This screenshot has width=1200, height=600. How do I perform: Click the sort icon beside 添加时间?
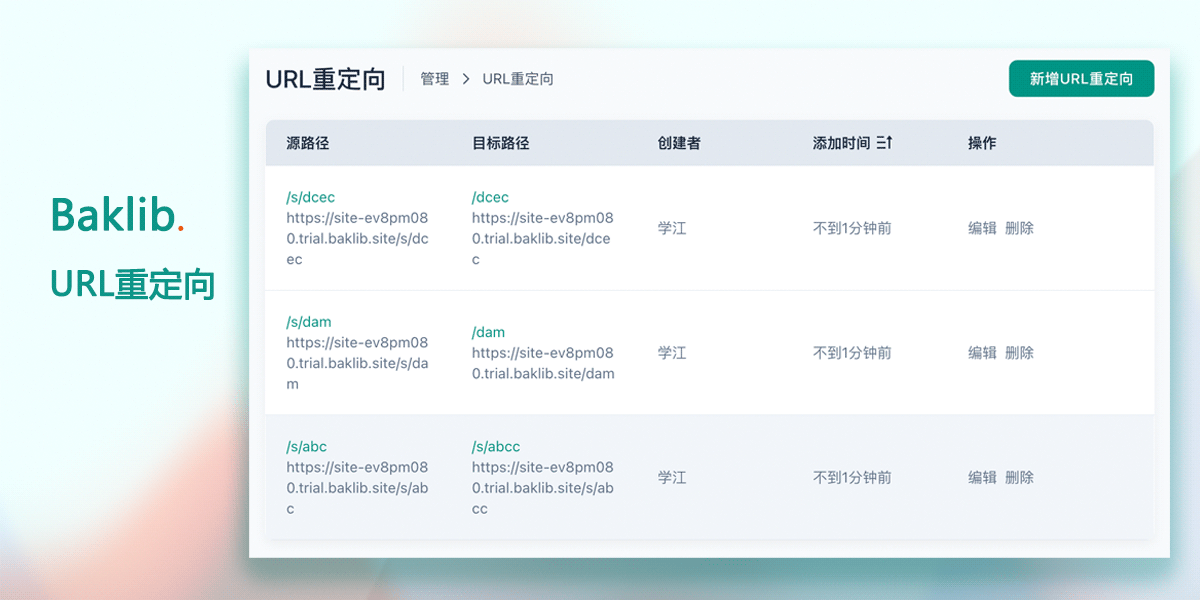pos(884,143)
